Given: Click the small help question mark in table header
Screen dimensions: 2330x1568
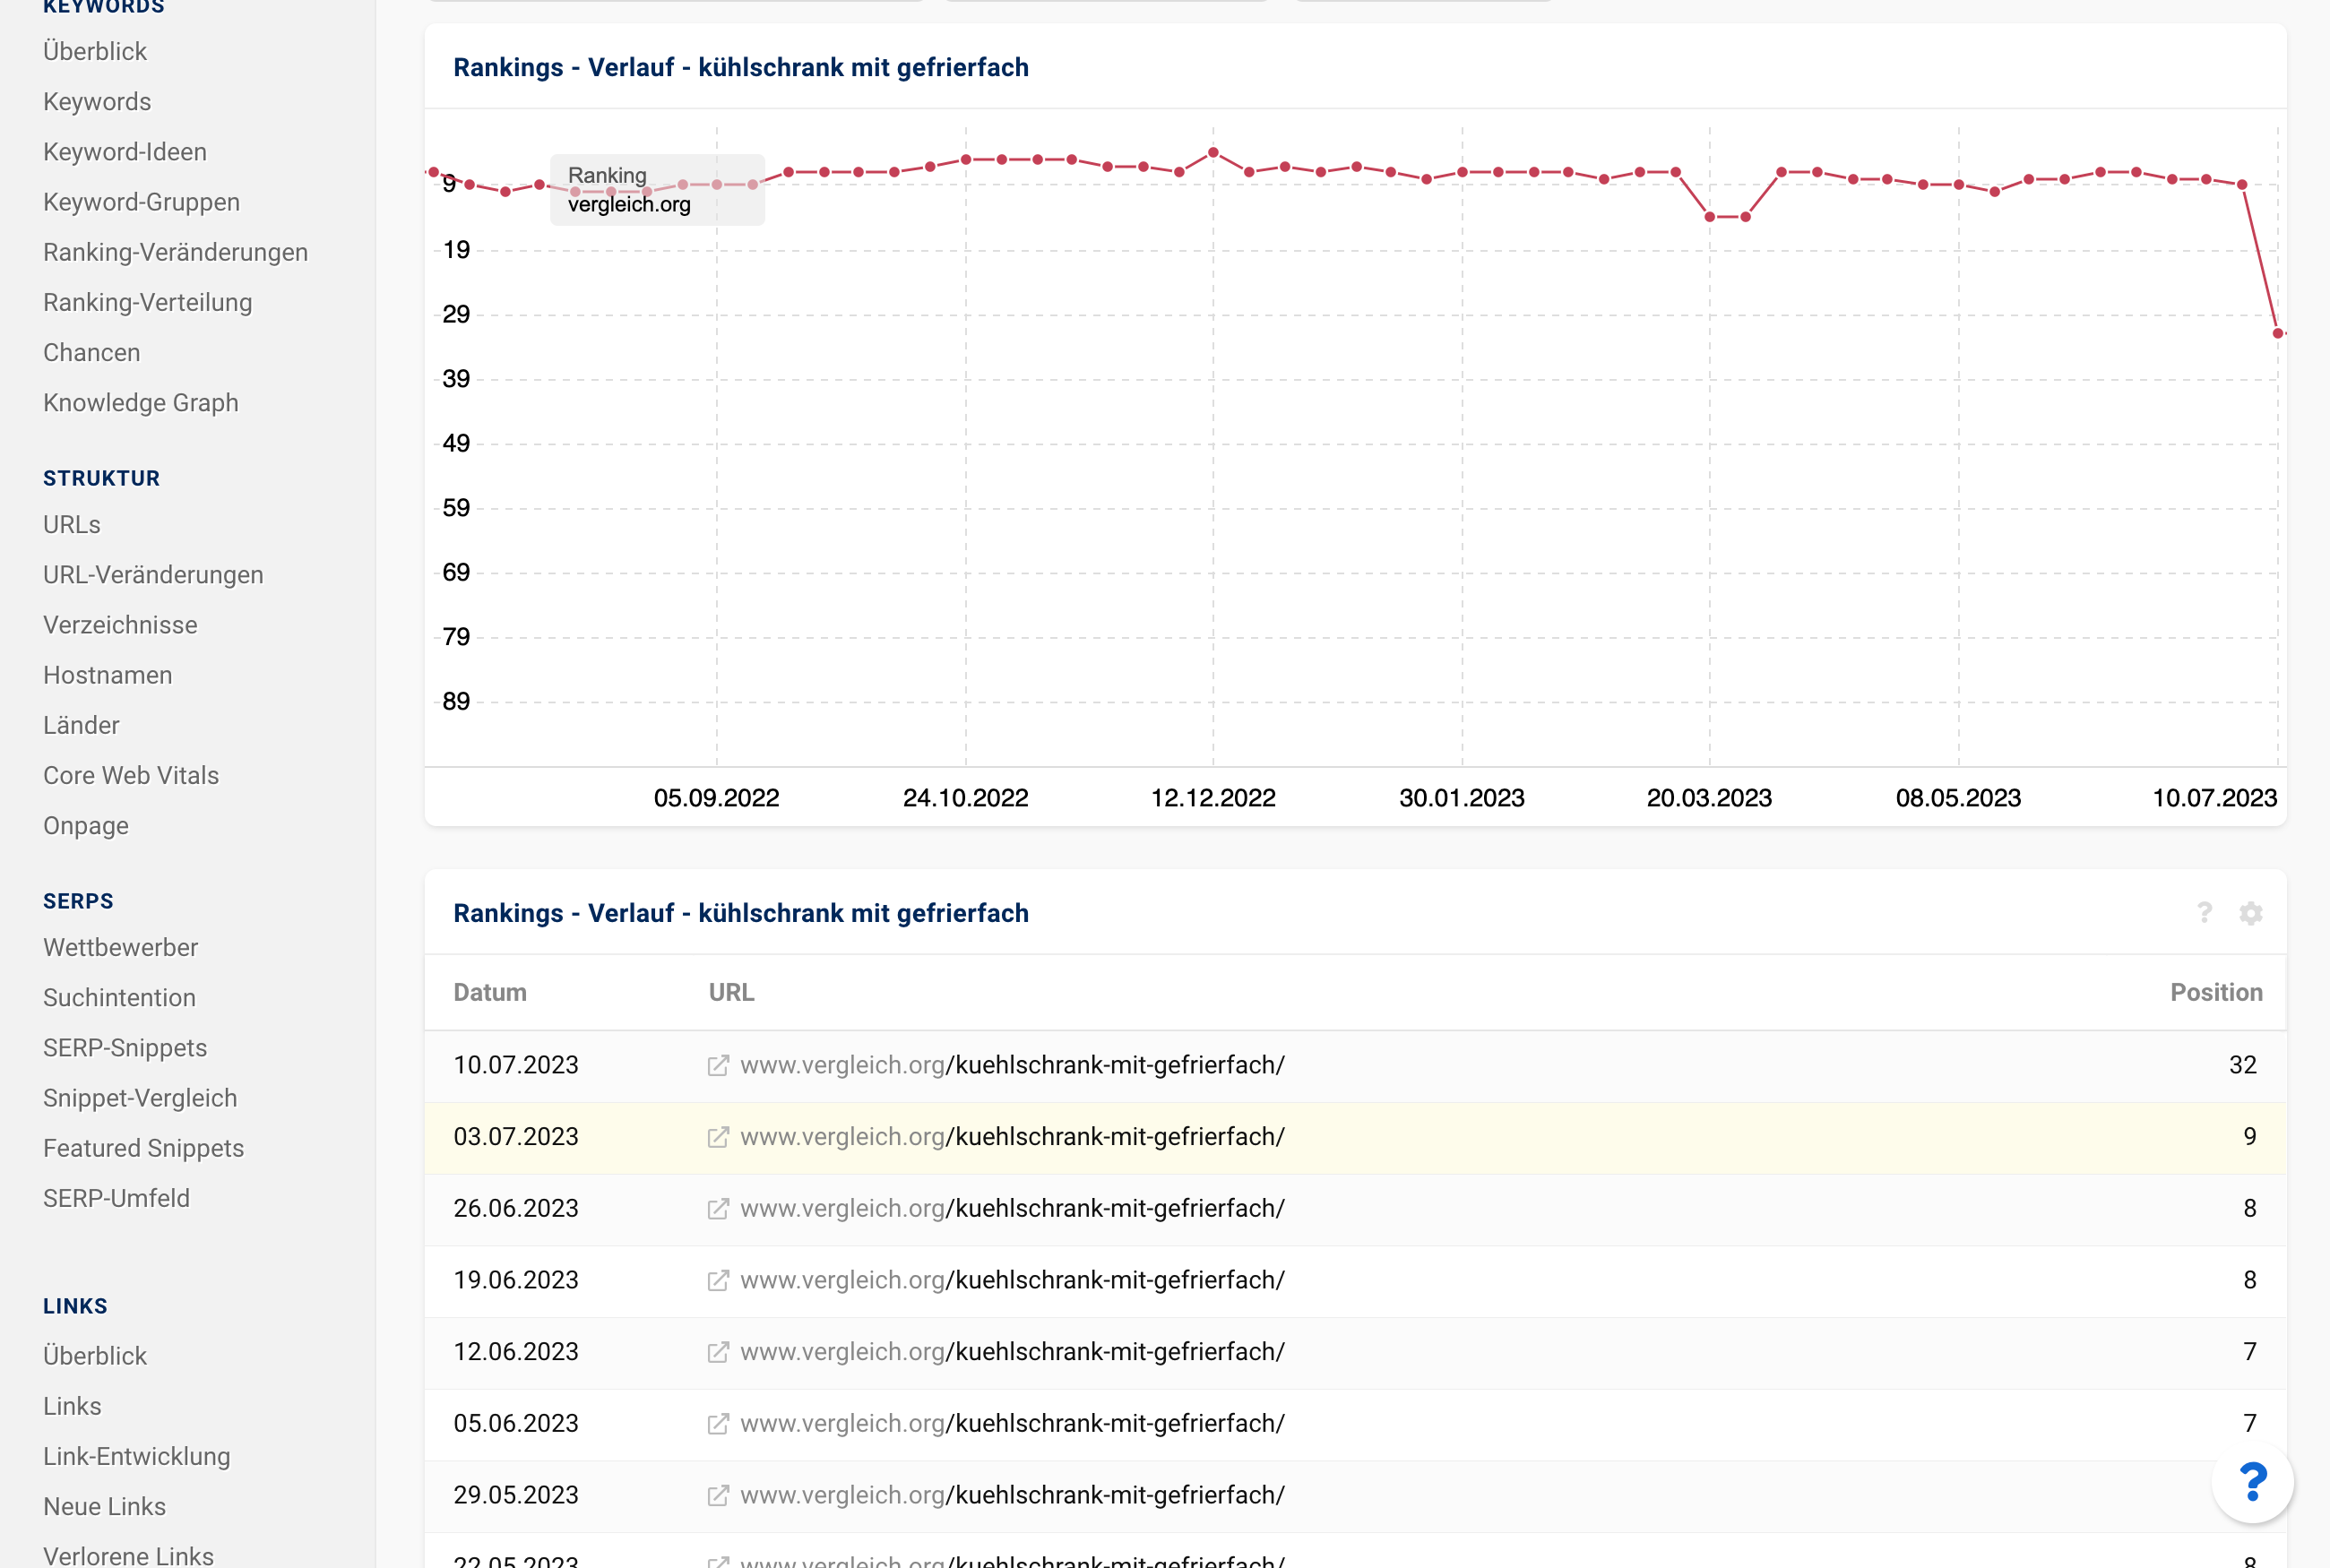Looking at the screenshot, I should [x=2204, y=912].
